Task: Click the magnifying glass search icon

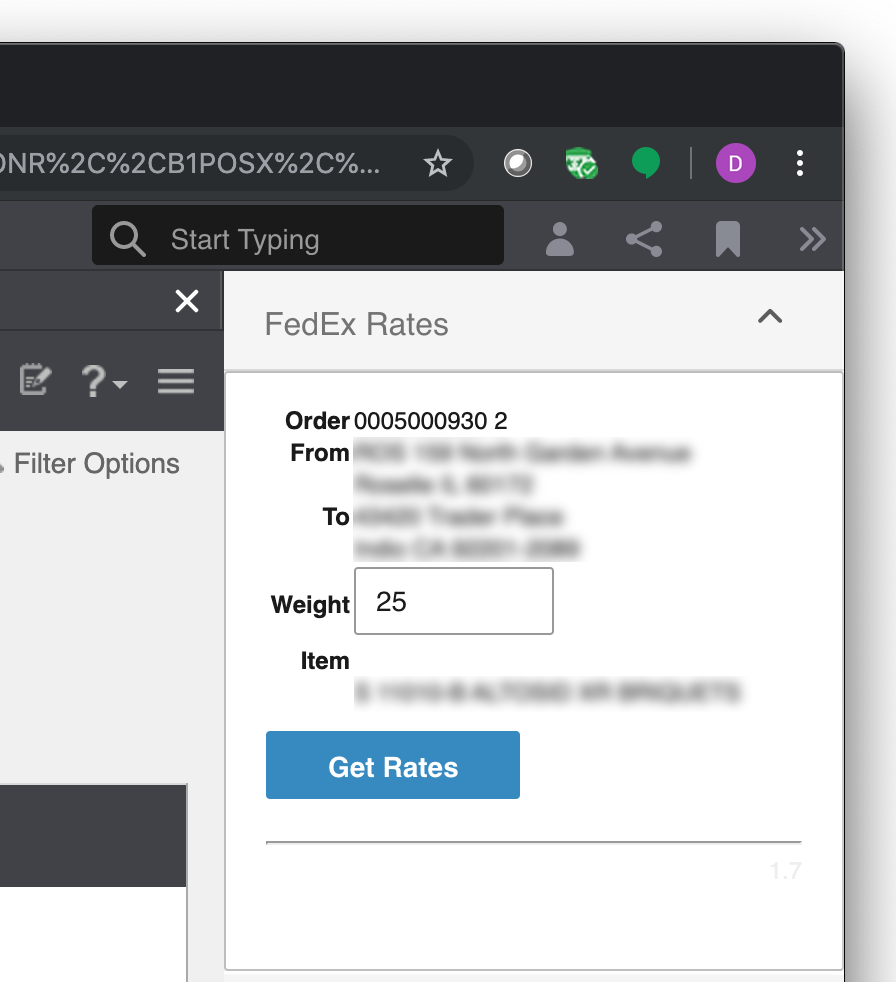Action: (x=128, y=239)
